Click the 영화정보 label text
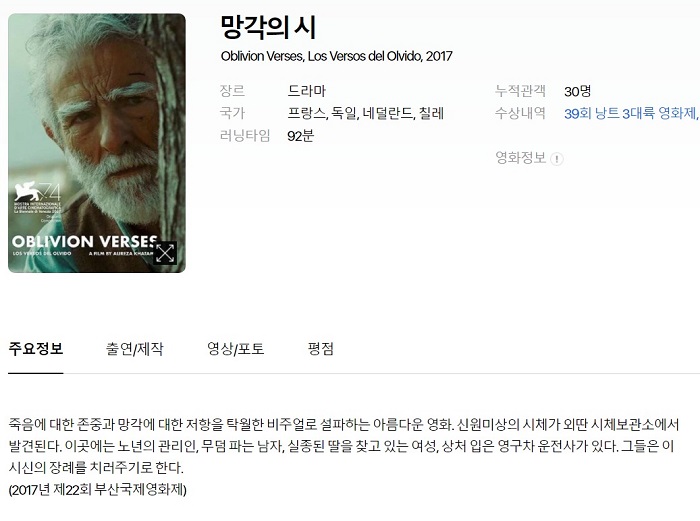 (520, 158)
